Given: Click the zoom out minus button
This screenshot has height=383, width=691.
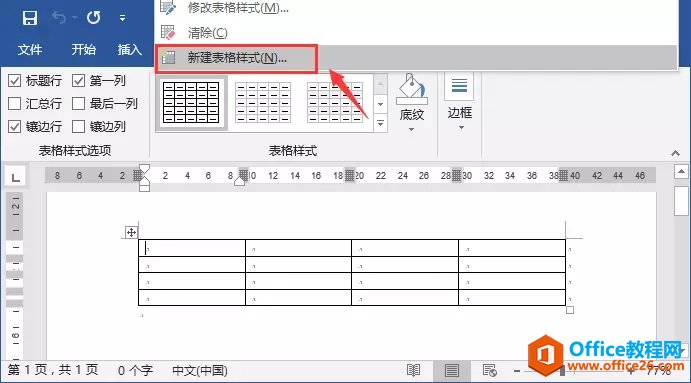Looking at the screenshot, I should tap(516, 371).
